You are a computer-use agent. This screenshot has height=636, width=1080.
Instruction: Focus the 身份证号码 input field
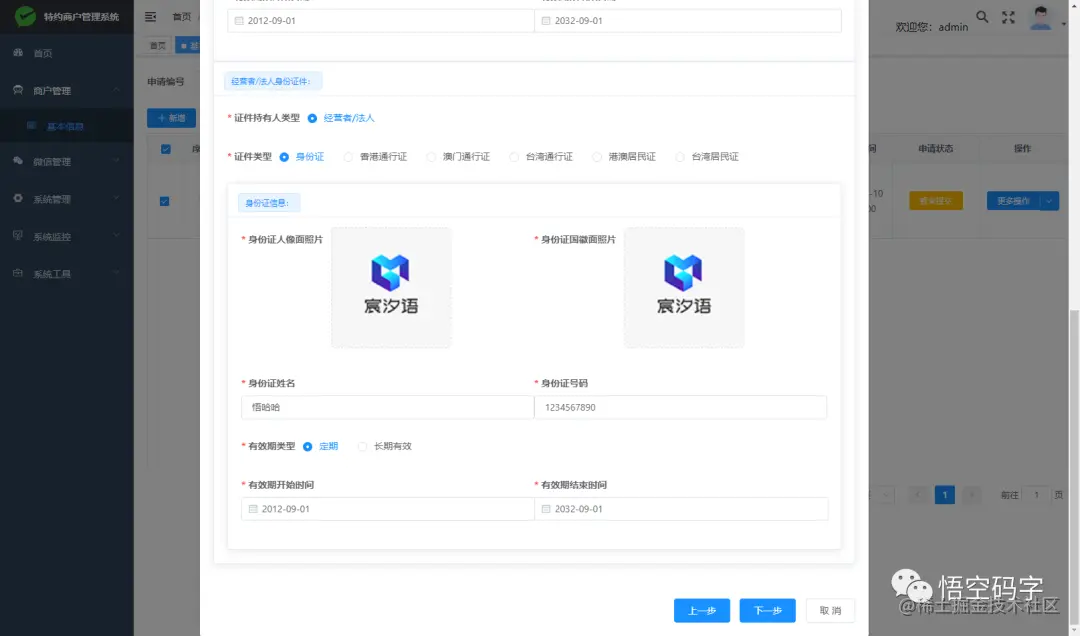coord(681,407)
